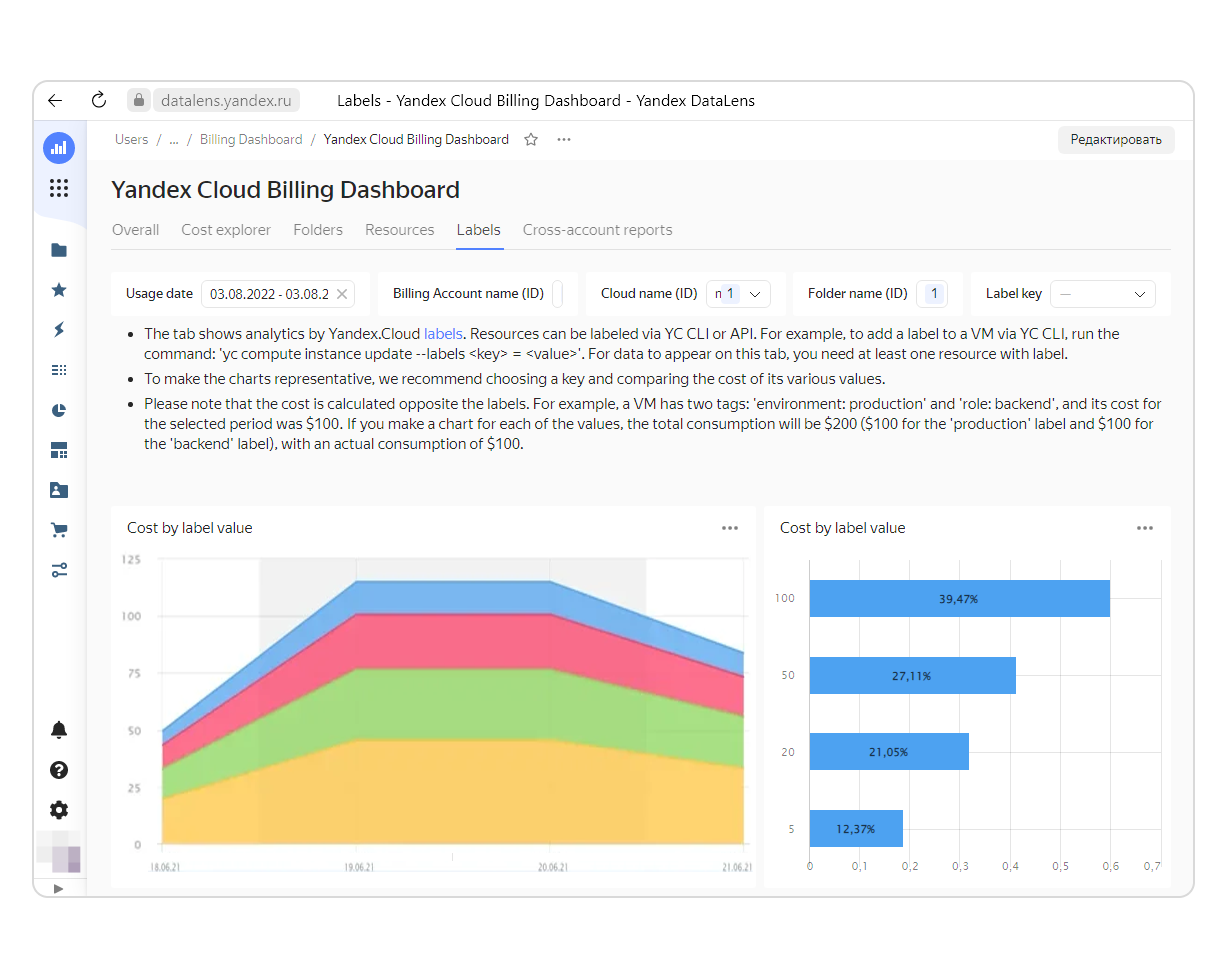This screenshot has width=1227, height=978.
Task: Click the lock icon in address bar
Action: click(x=139, y=100)
